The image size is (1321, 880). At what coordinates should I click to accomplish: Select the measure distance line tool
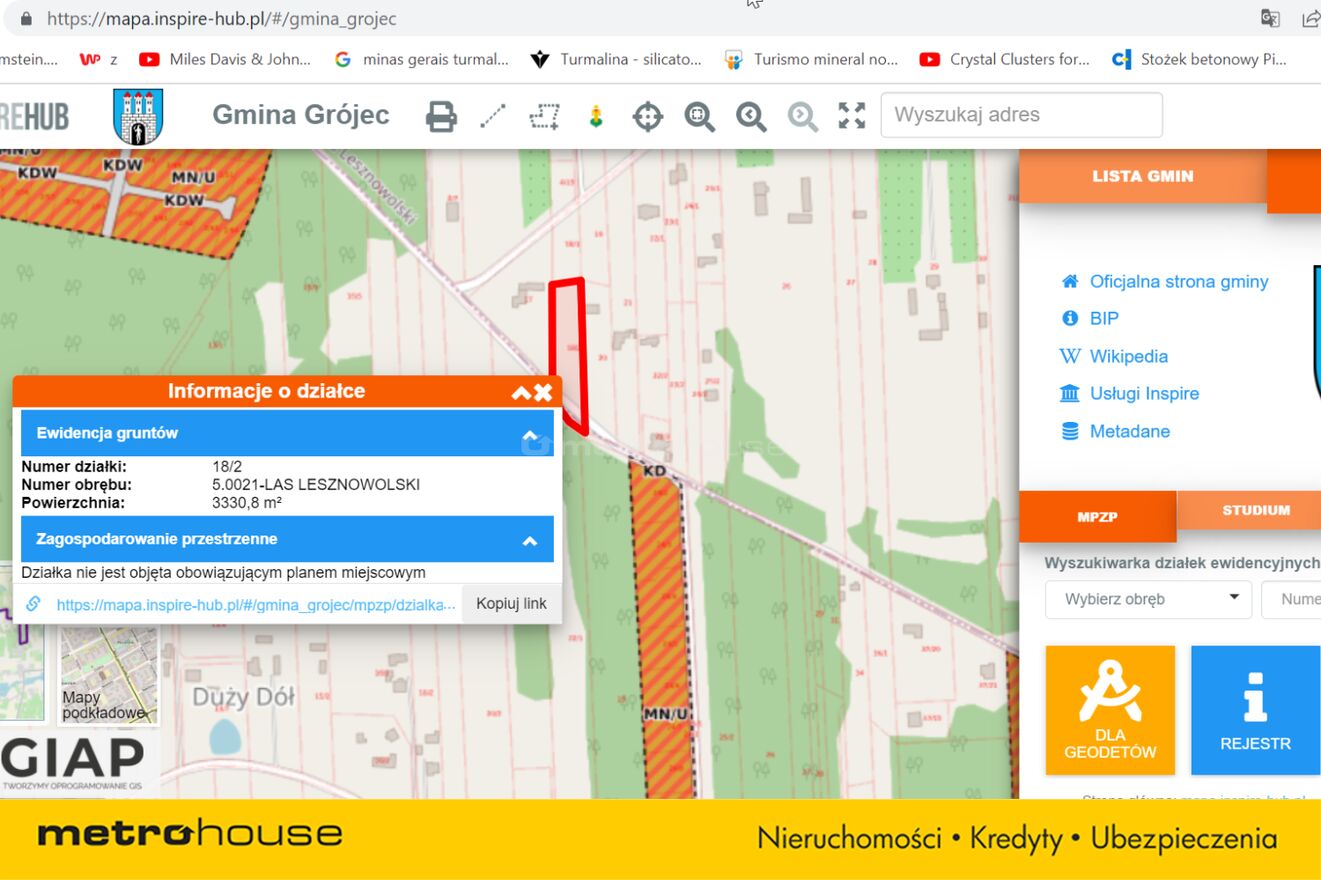coord(493,117)
